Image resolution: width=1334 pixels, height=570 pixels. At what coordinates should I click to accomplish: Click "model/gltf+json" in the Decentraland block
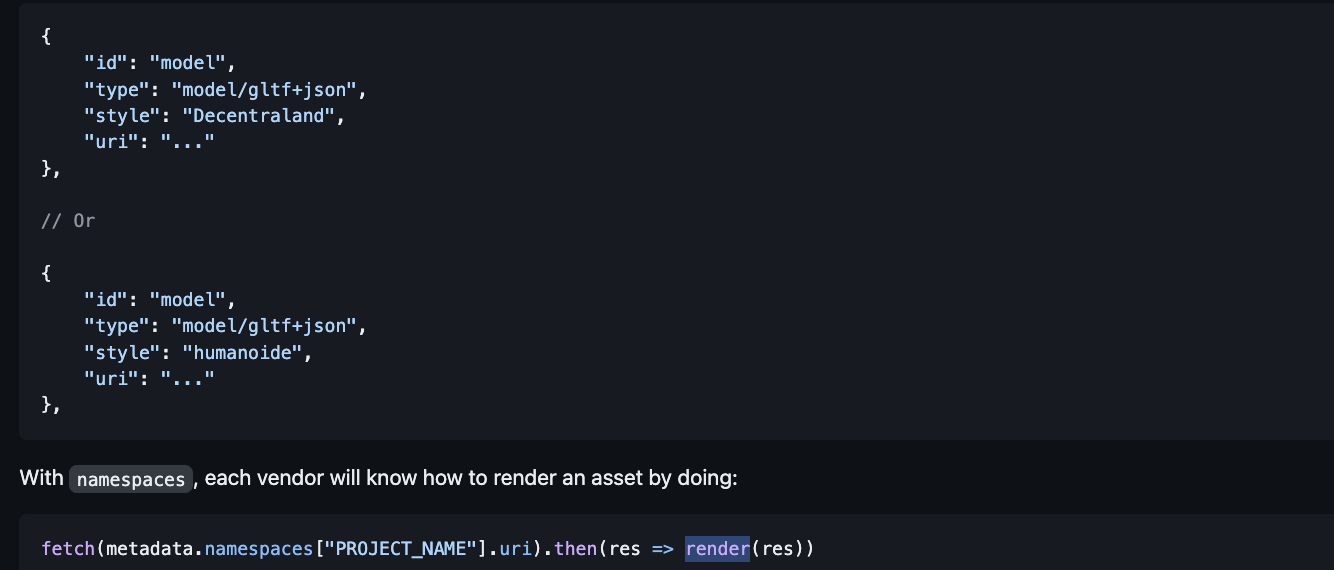click(x=263, y=89)
